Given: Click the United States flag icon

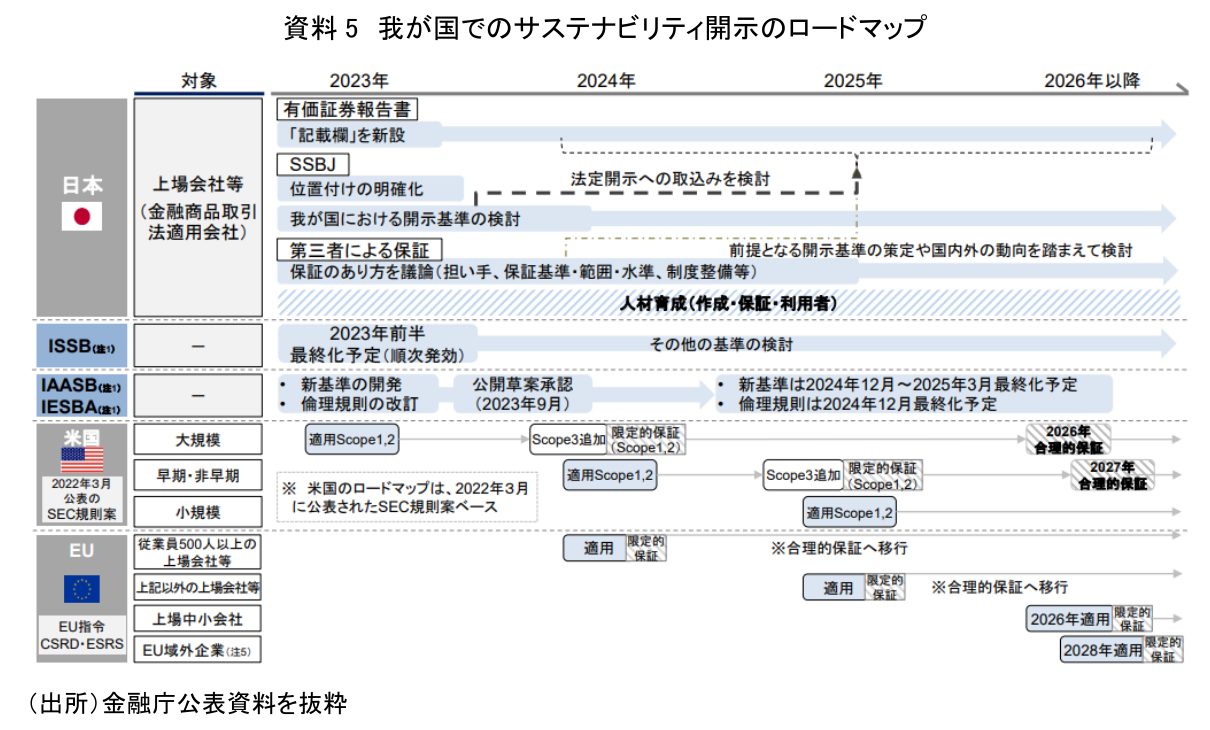Looking at the screenshot, I should [x=82, y=460].
